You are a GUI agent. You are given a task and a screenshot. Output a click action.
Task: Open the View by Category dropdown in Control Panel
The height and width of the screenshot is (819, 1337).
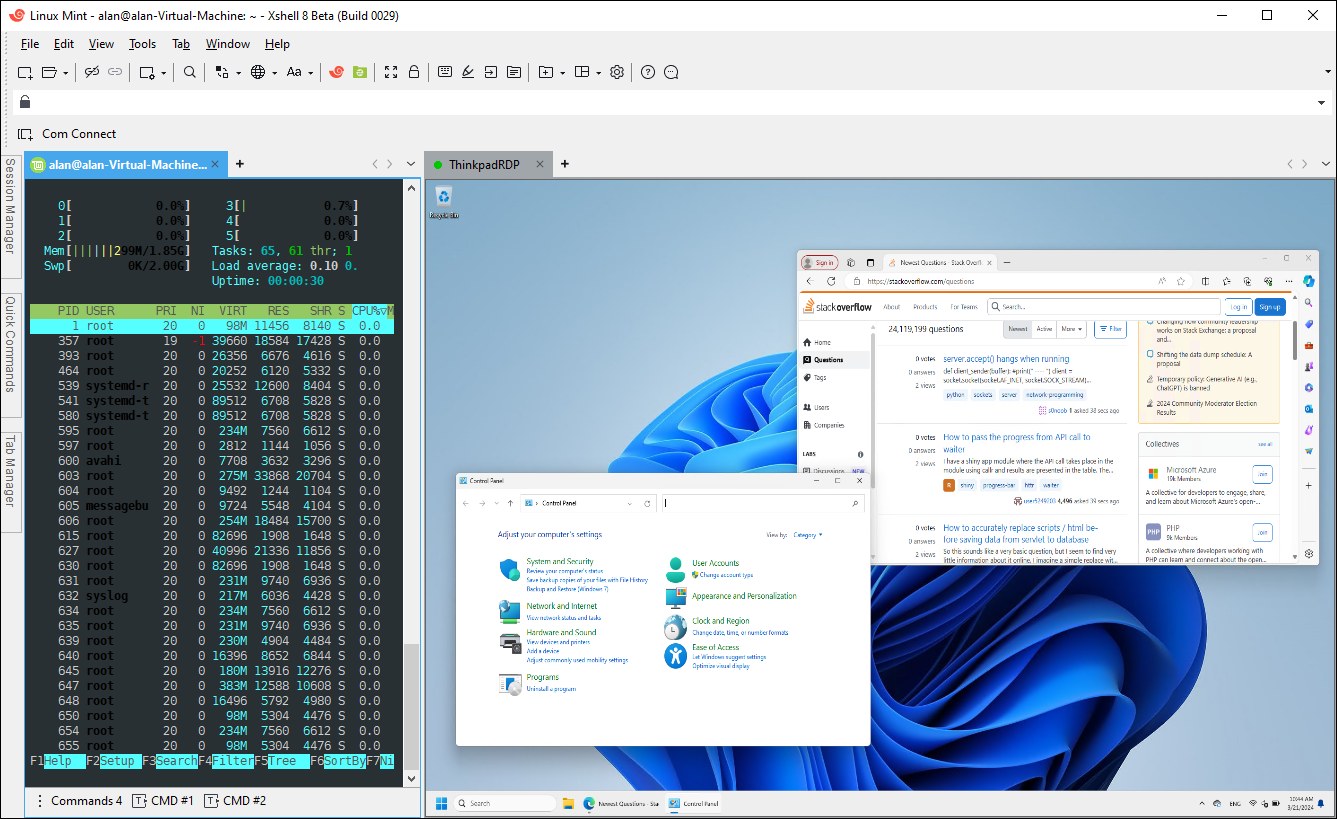pos(808,535)
